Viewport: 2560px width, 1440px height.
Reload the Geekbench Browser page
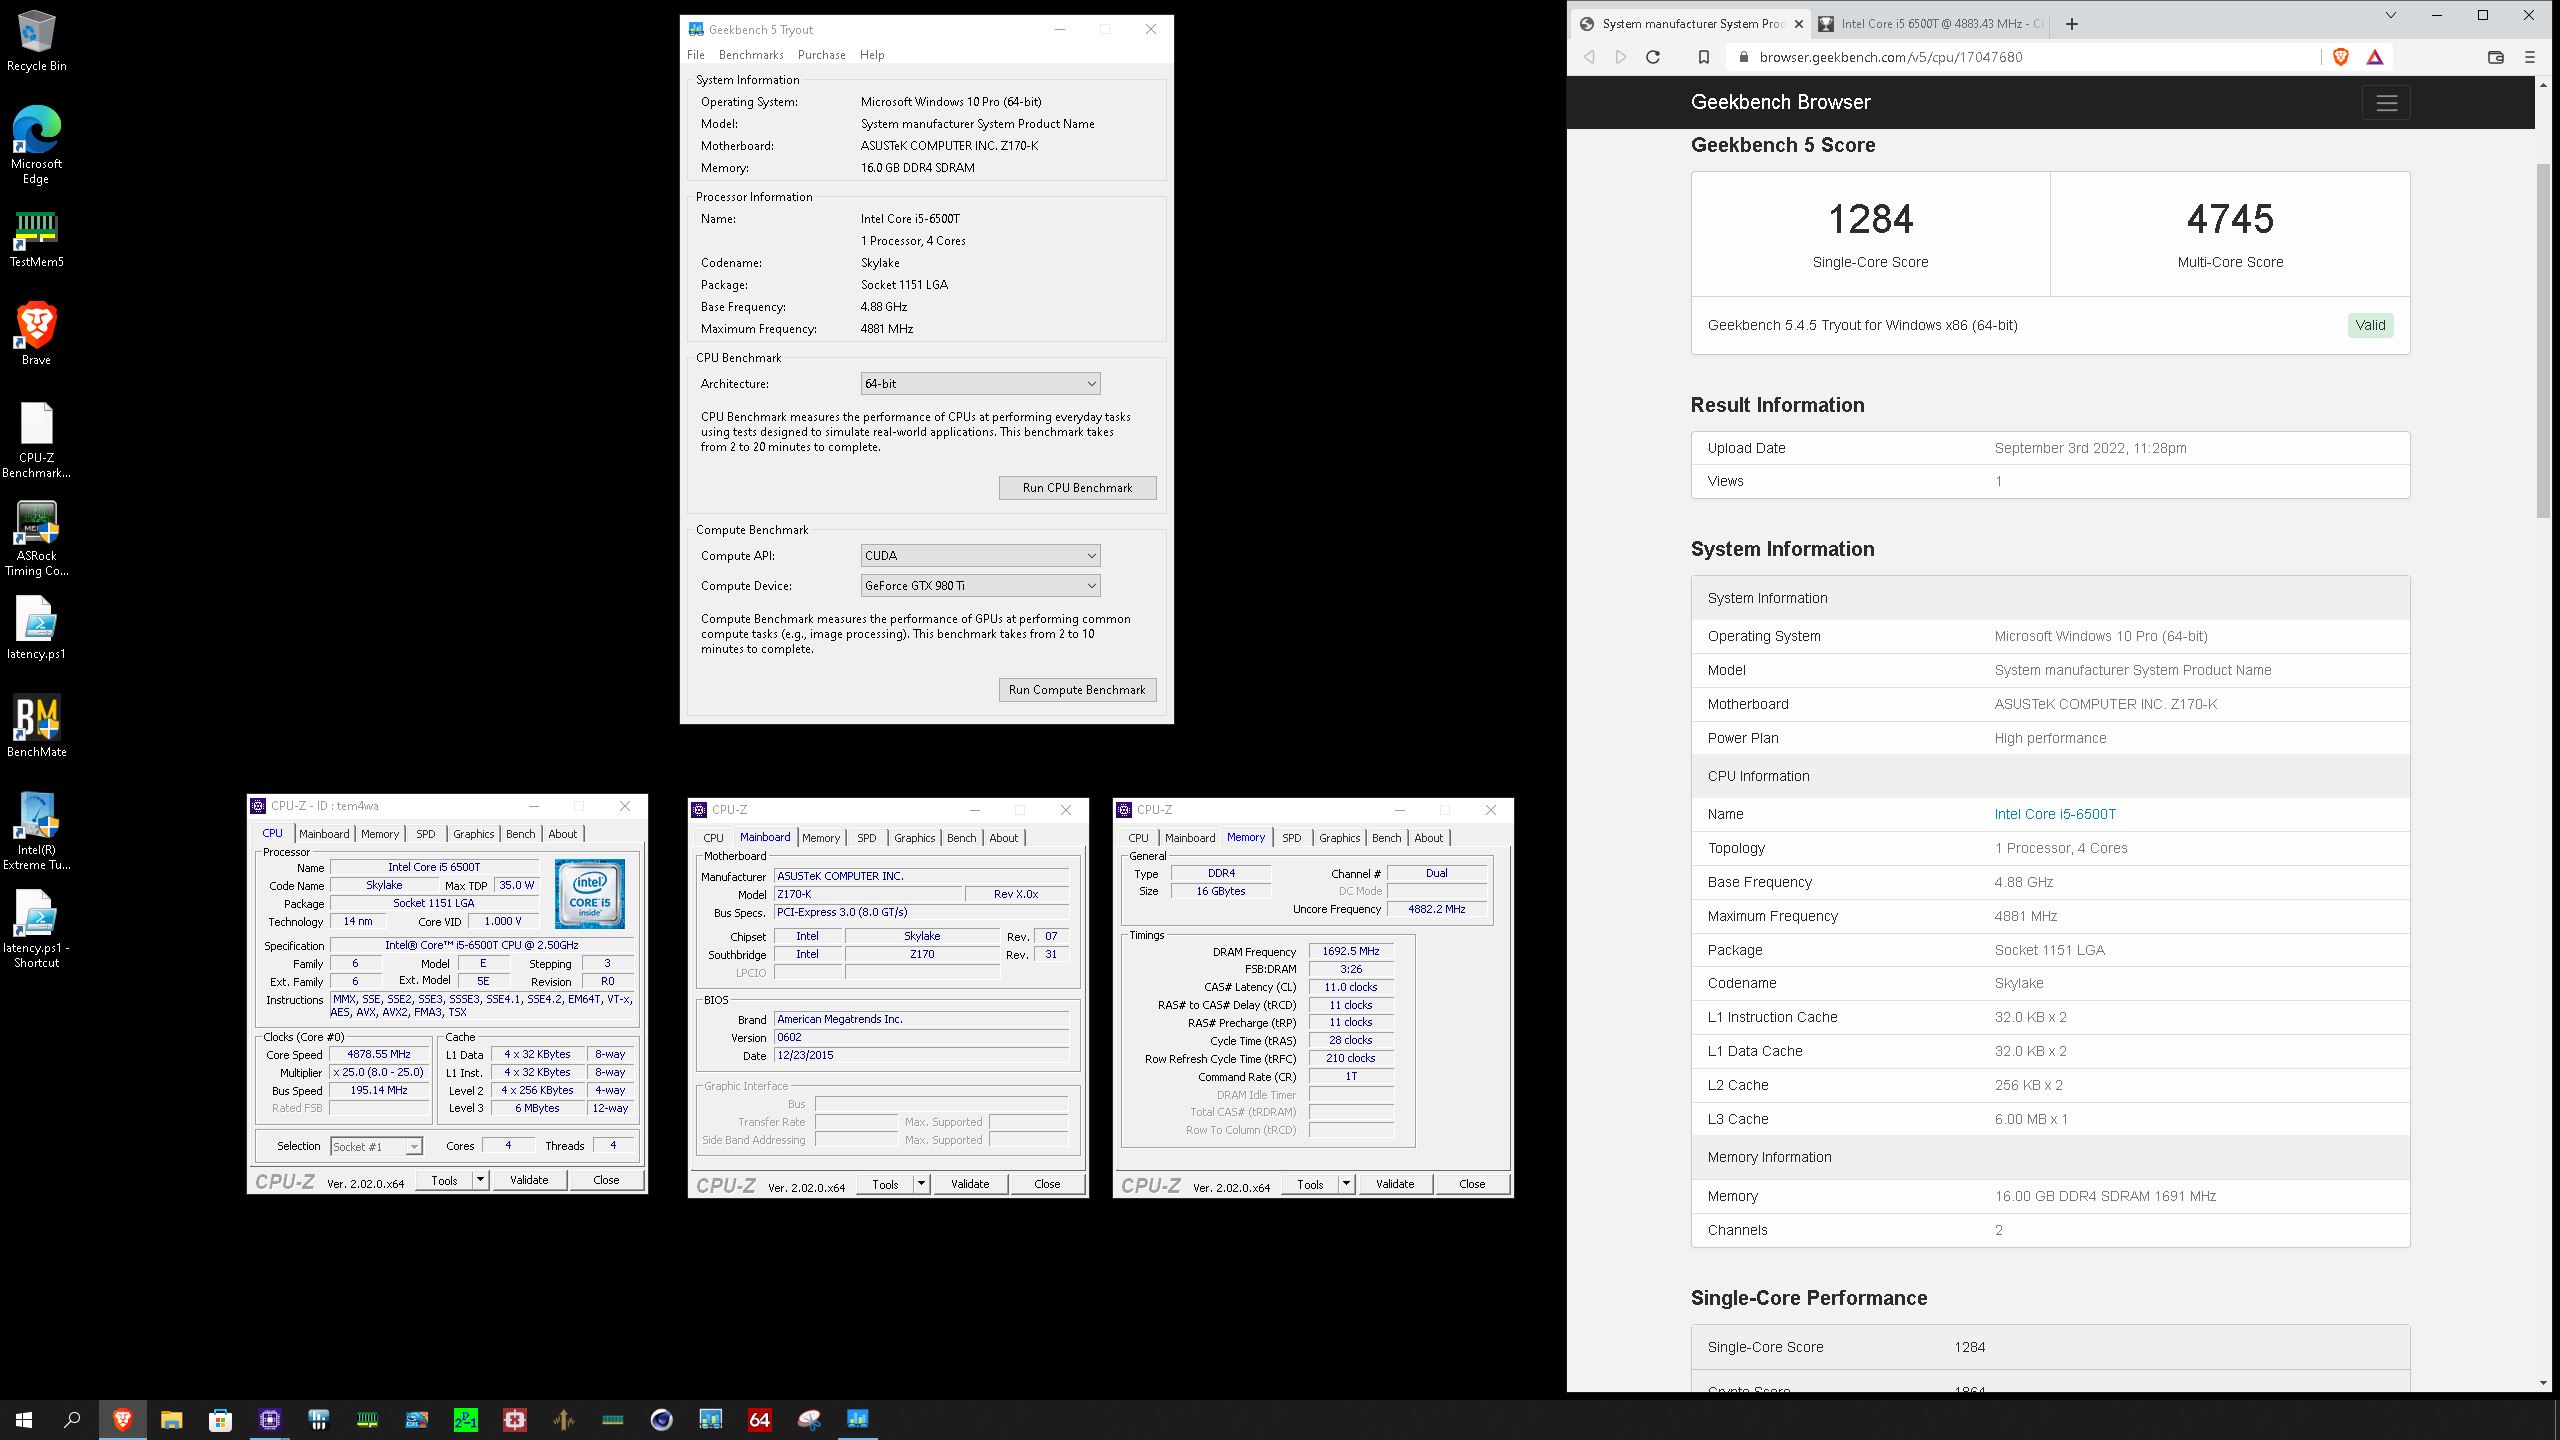point(1653,57)
